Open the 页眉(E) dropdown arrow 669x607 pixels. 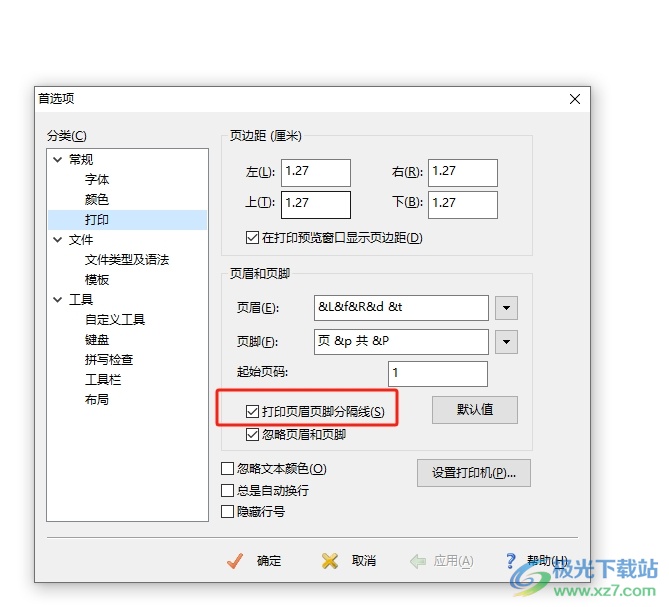(506, 308)
